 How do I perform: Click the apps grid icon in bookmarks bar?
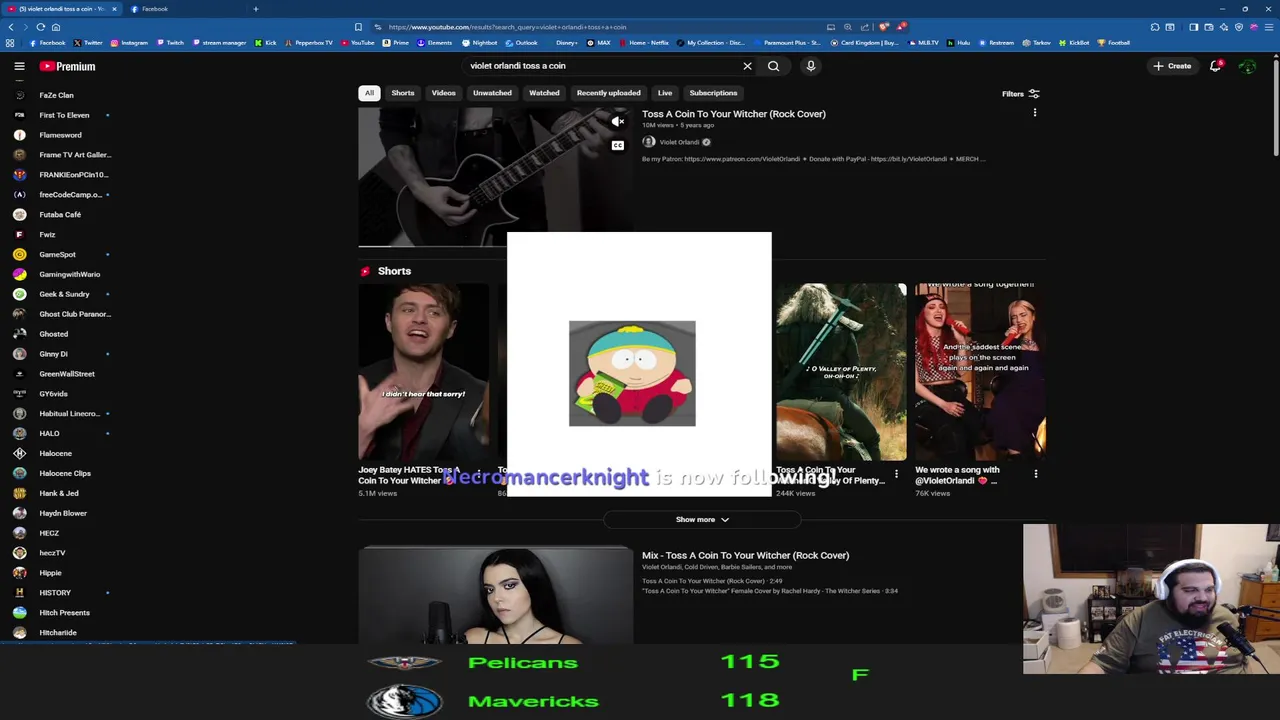point(10,43)
